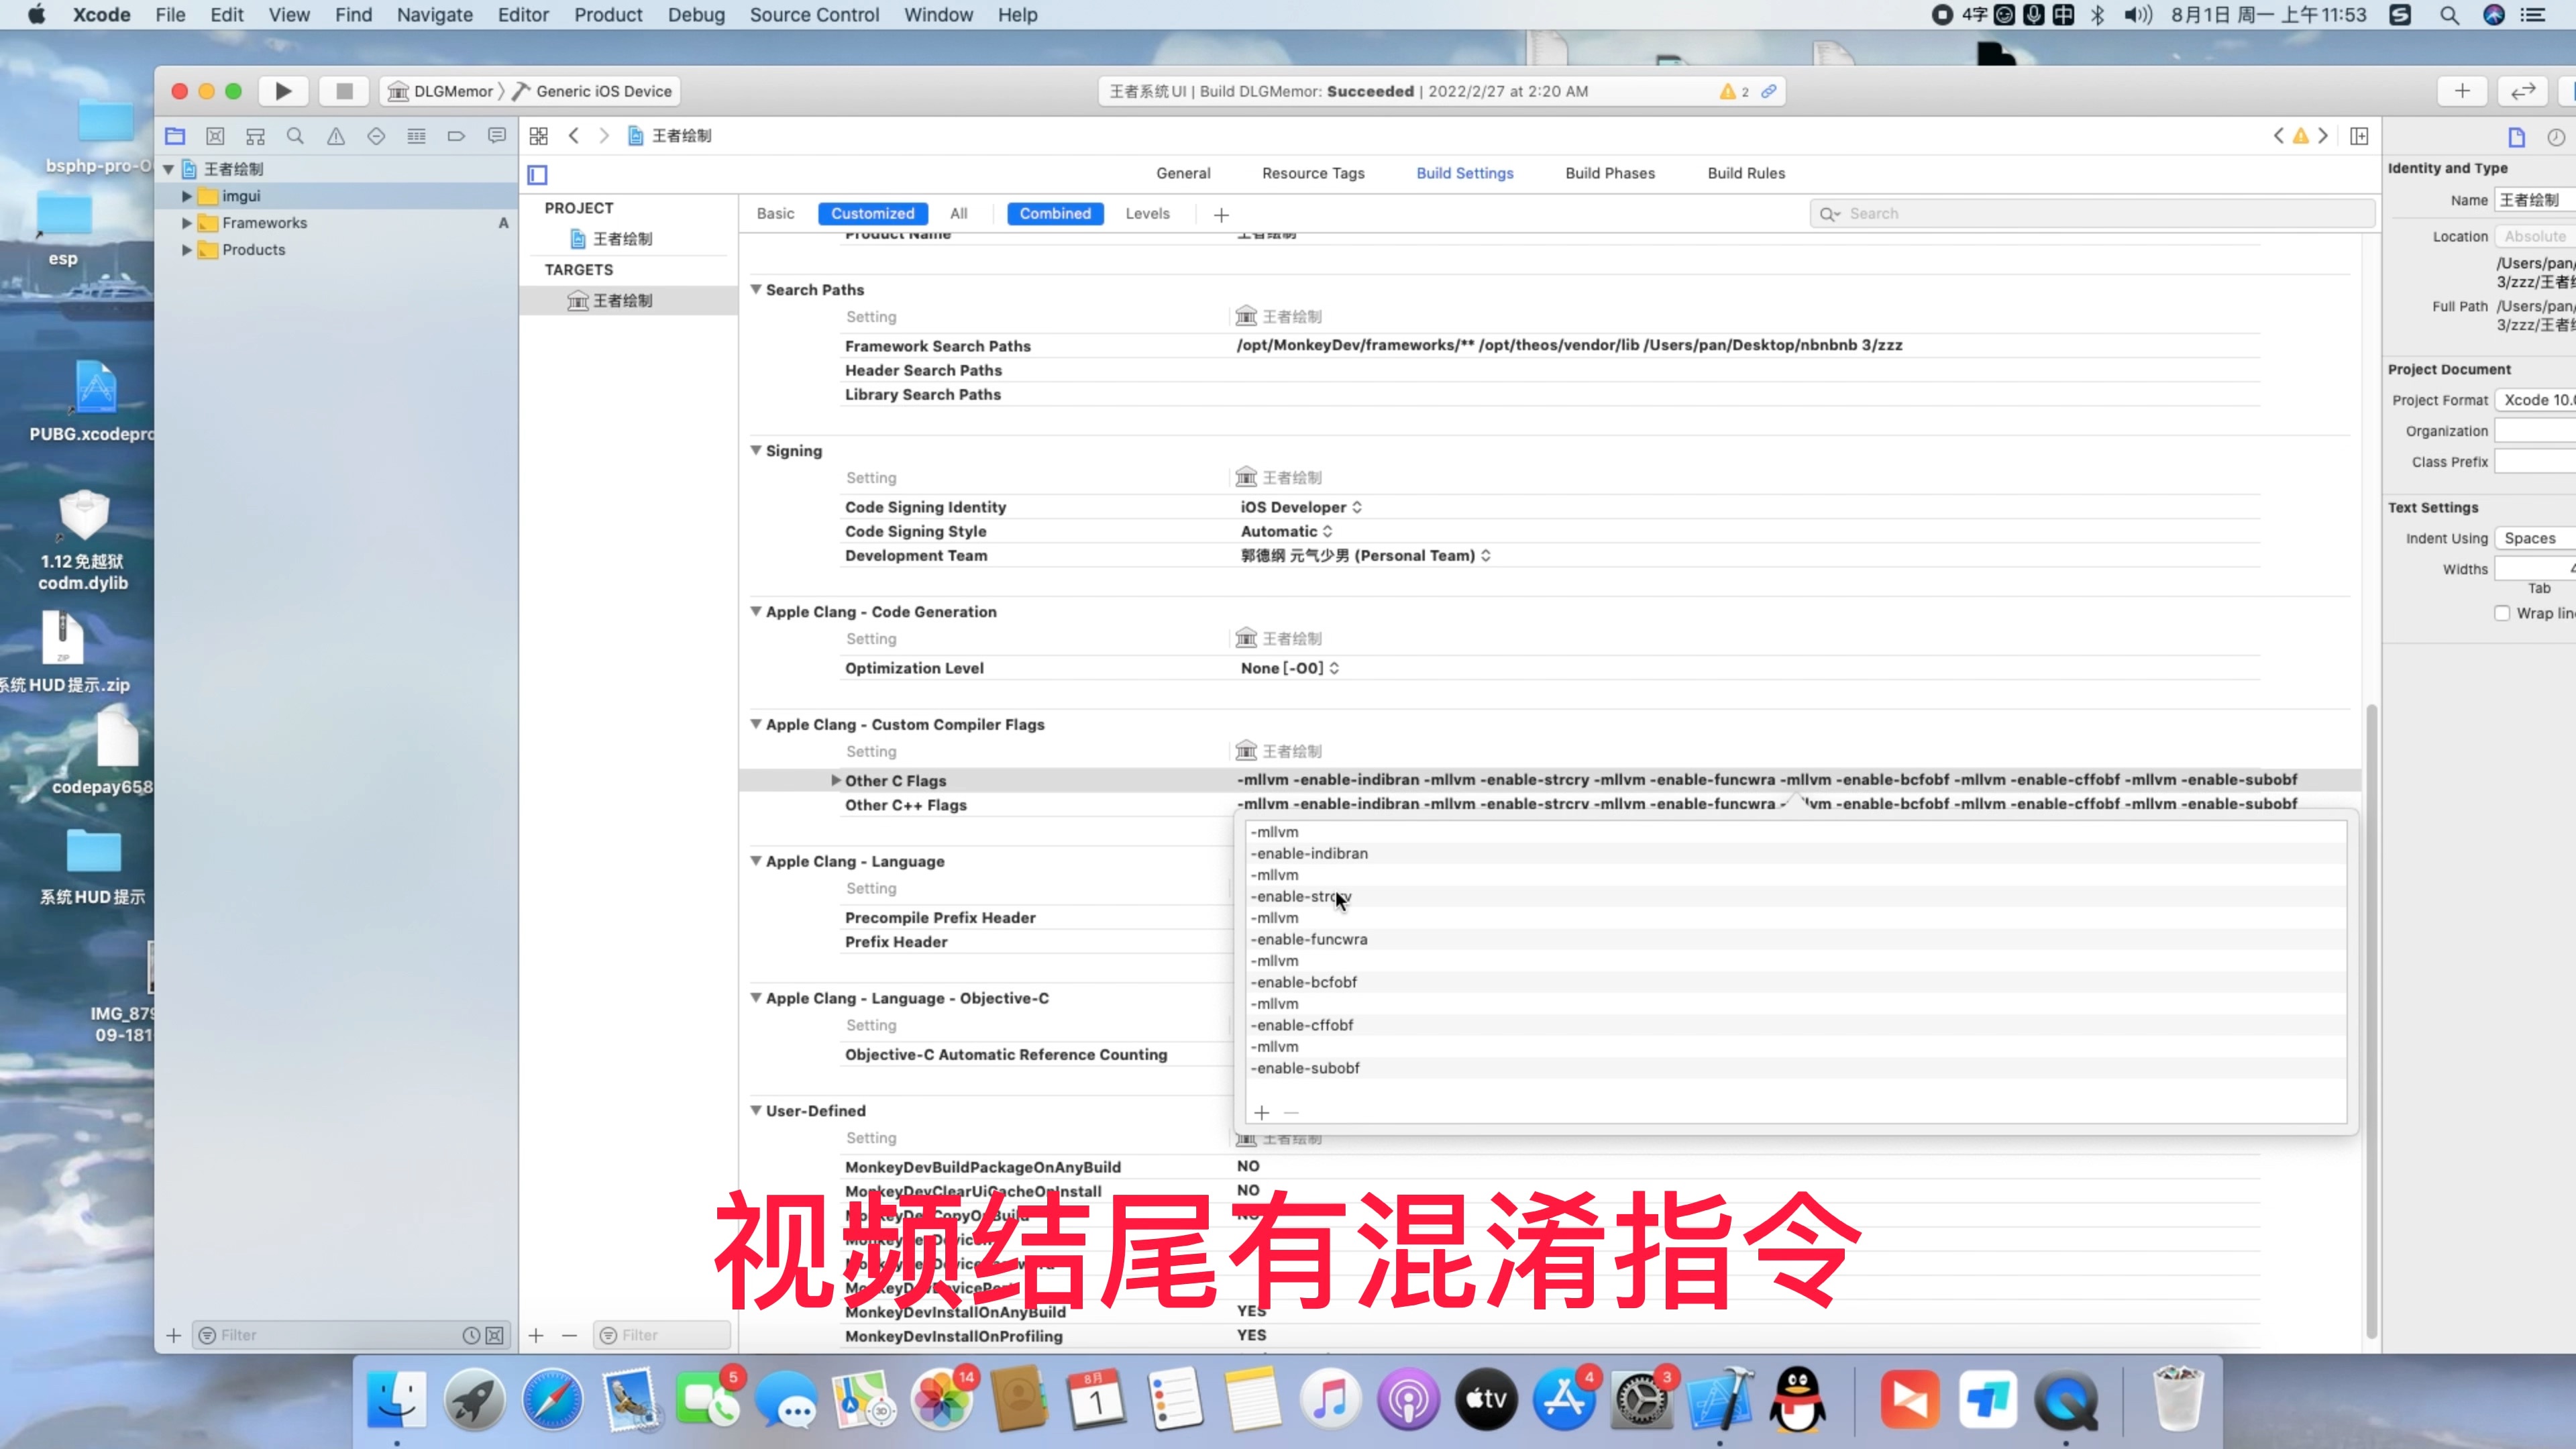This screenshot has width=2576, height=1449.
Task: Expand the Frameworks folder in navigator
Action: pos(187,223)
